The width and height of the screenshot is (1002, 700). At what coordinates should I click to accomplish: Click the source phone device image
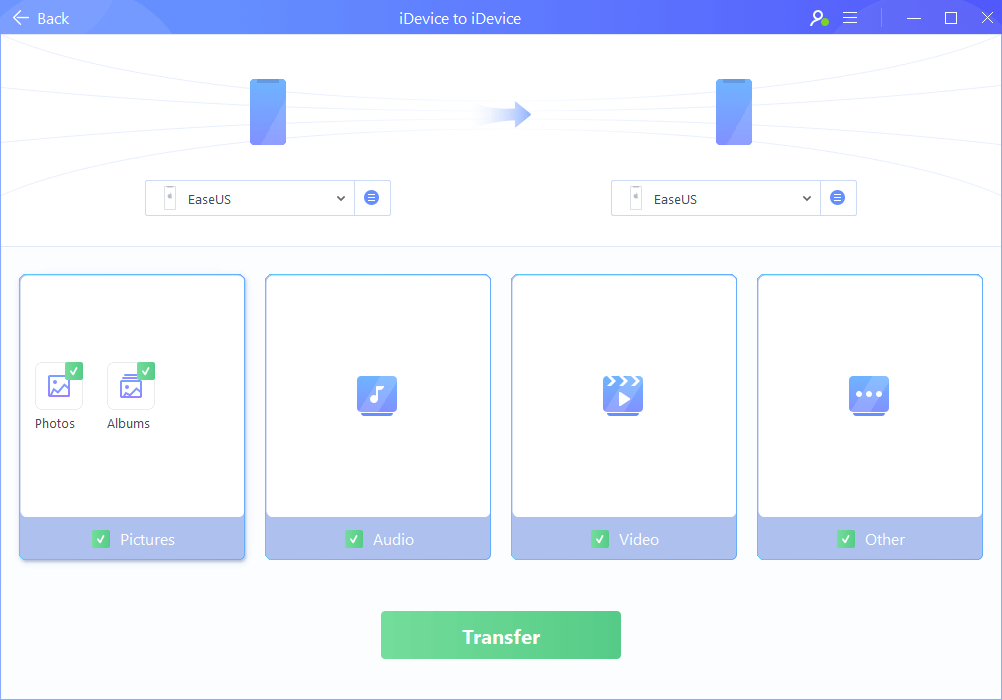pyautogui.click(x=268, y=112)
